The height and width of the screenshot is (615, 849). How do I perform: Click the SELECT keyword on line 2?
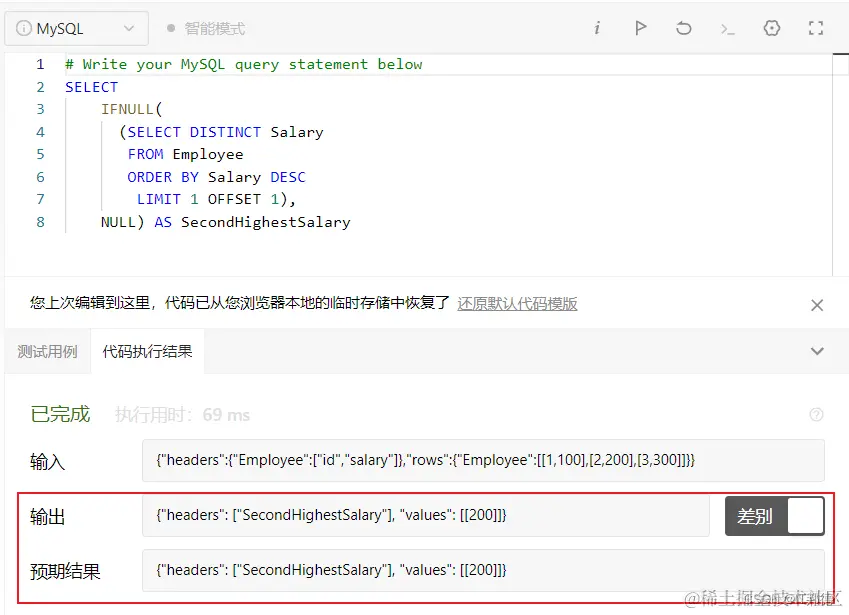tap(92, 87)
